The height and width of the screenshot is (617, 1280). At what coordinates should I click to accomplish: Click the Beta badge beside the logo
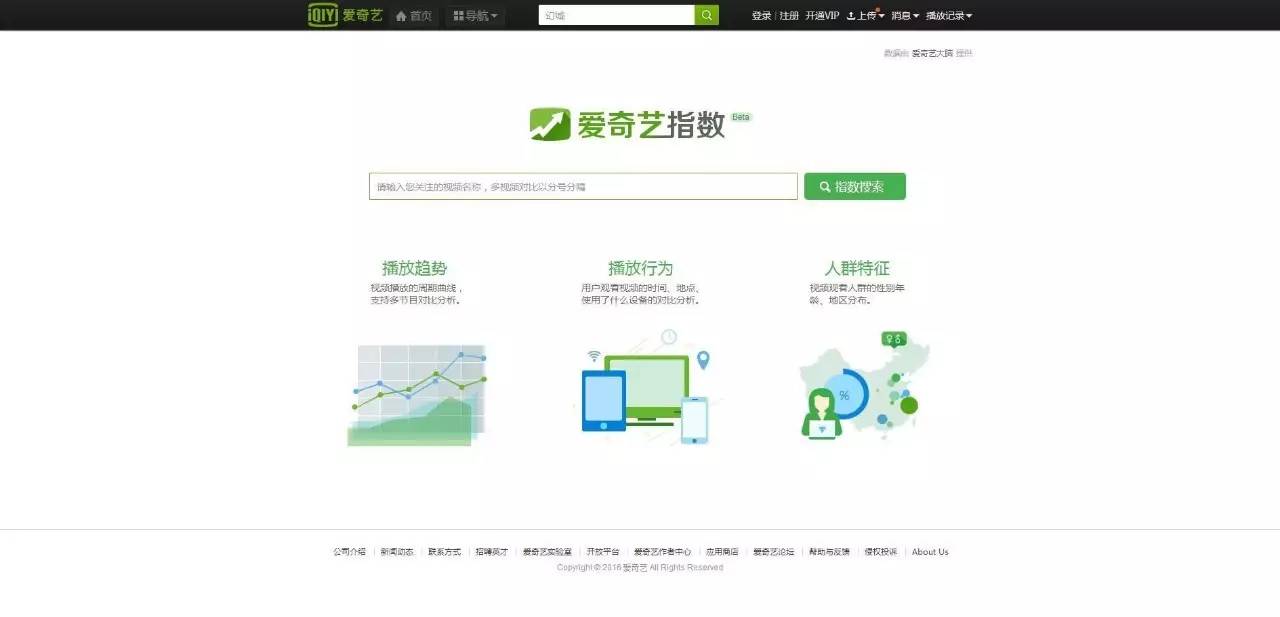click(x=741, y=117)
